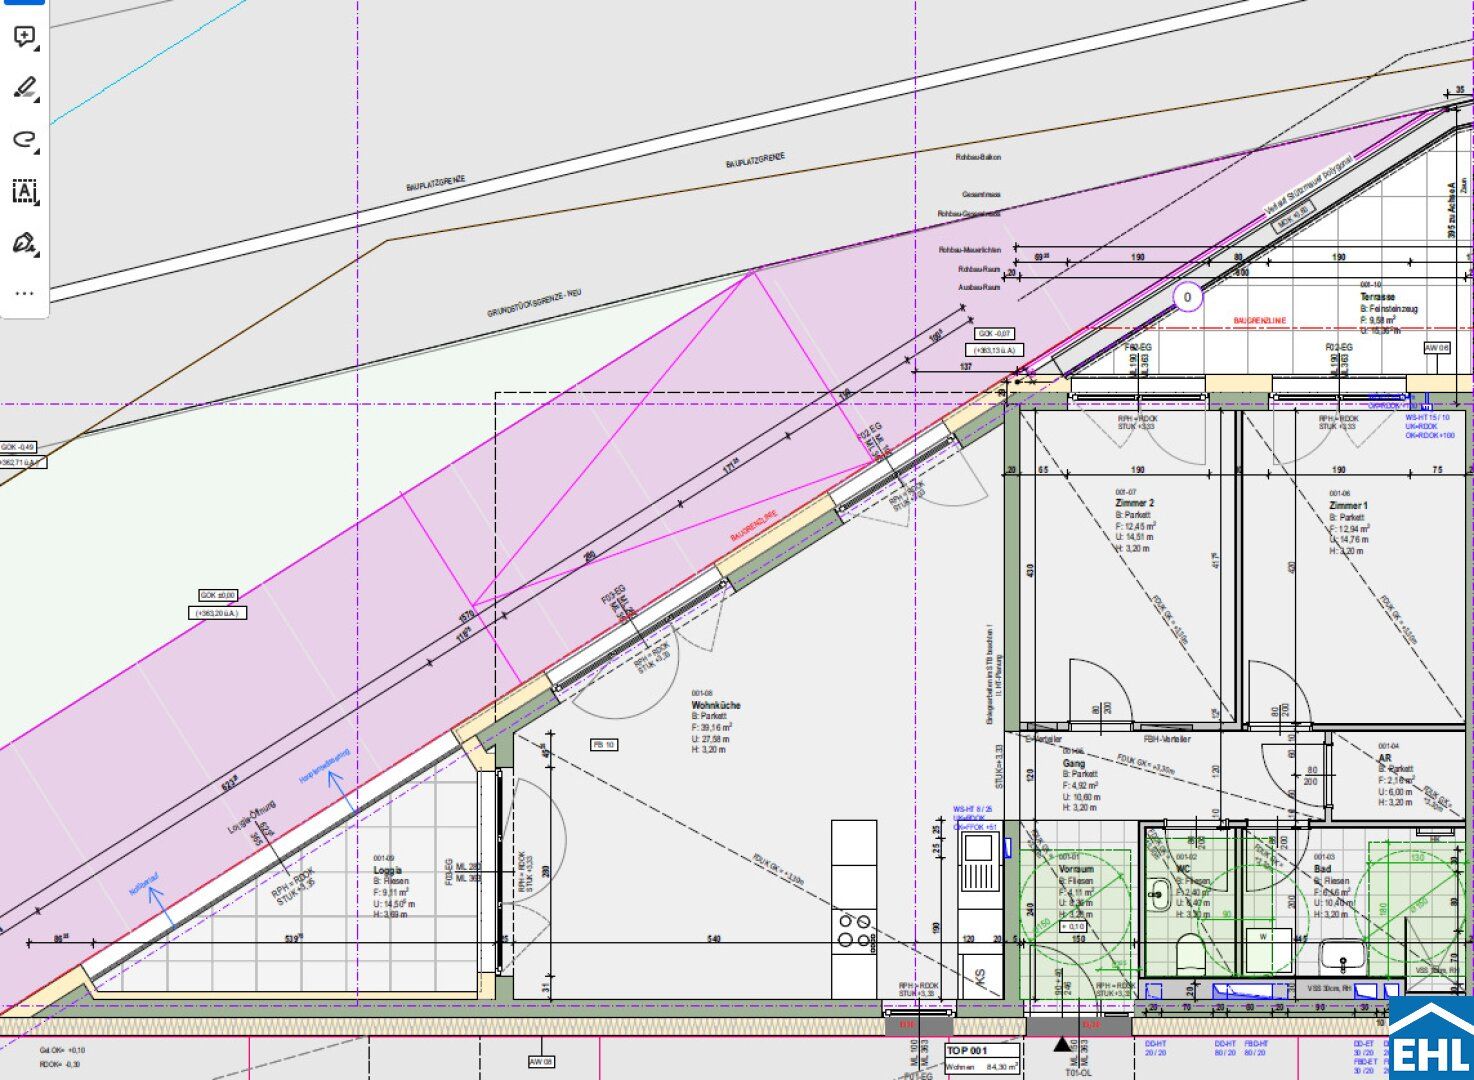Click the black entrance arrow triangle
The width and height of the screenshot is (1474, 1080).
(1060, 1045)
